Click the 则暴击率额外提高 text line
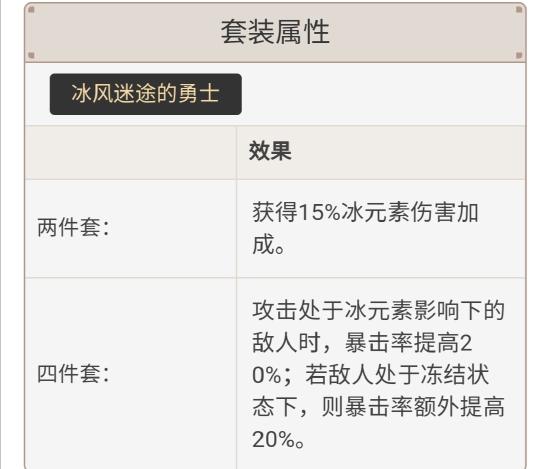Image resolution: width=550 pixels, height=469 pixels. pos(413,407)
